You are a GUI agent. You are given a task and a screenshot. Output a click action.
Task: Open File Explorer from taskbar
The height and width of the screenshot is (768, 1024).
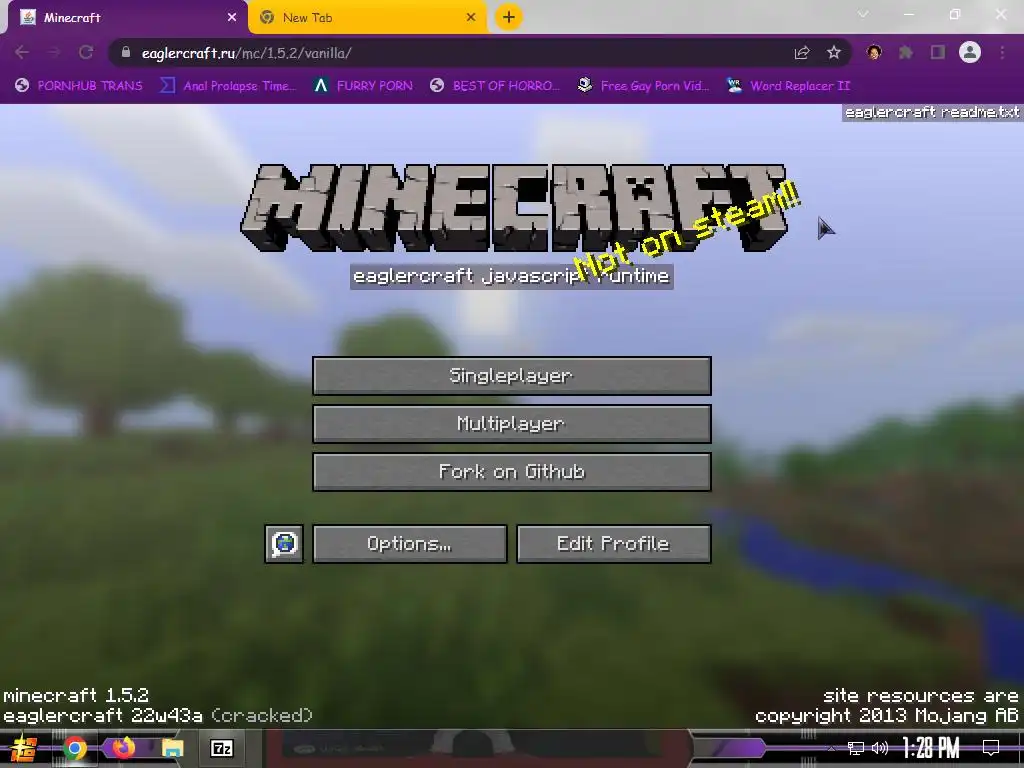coord(172,748)
